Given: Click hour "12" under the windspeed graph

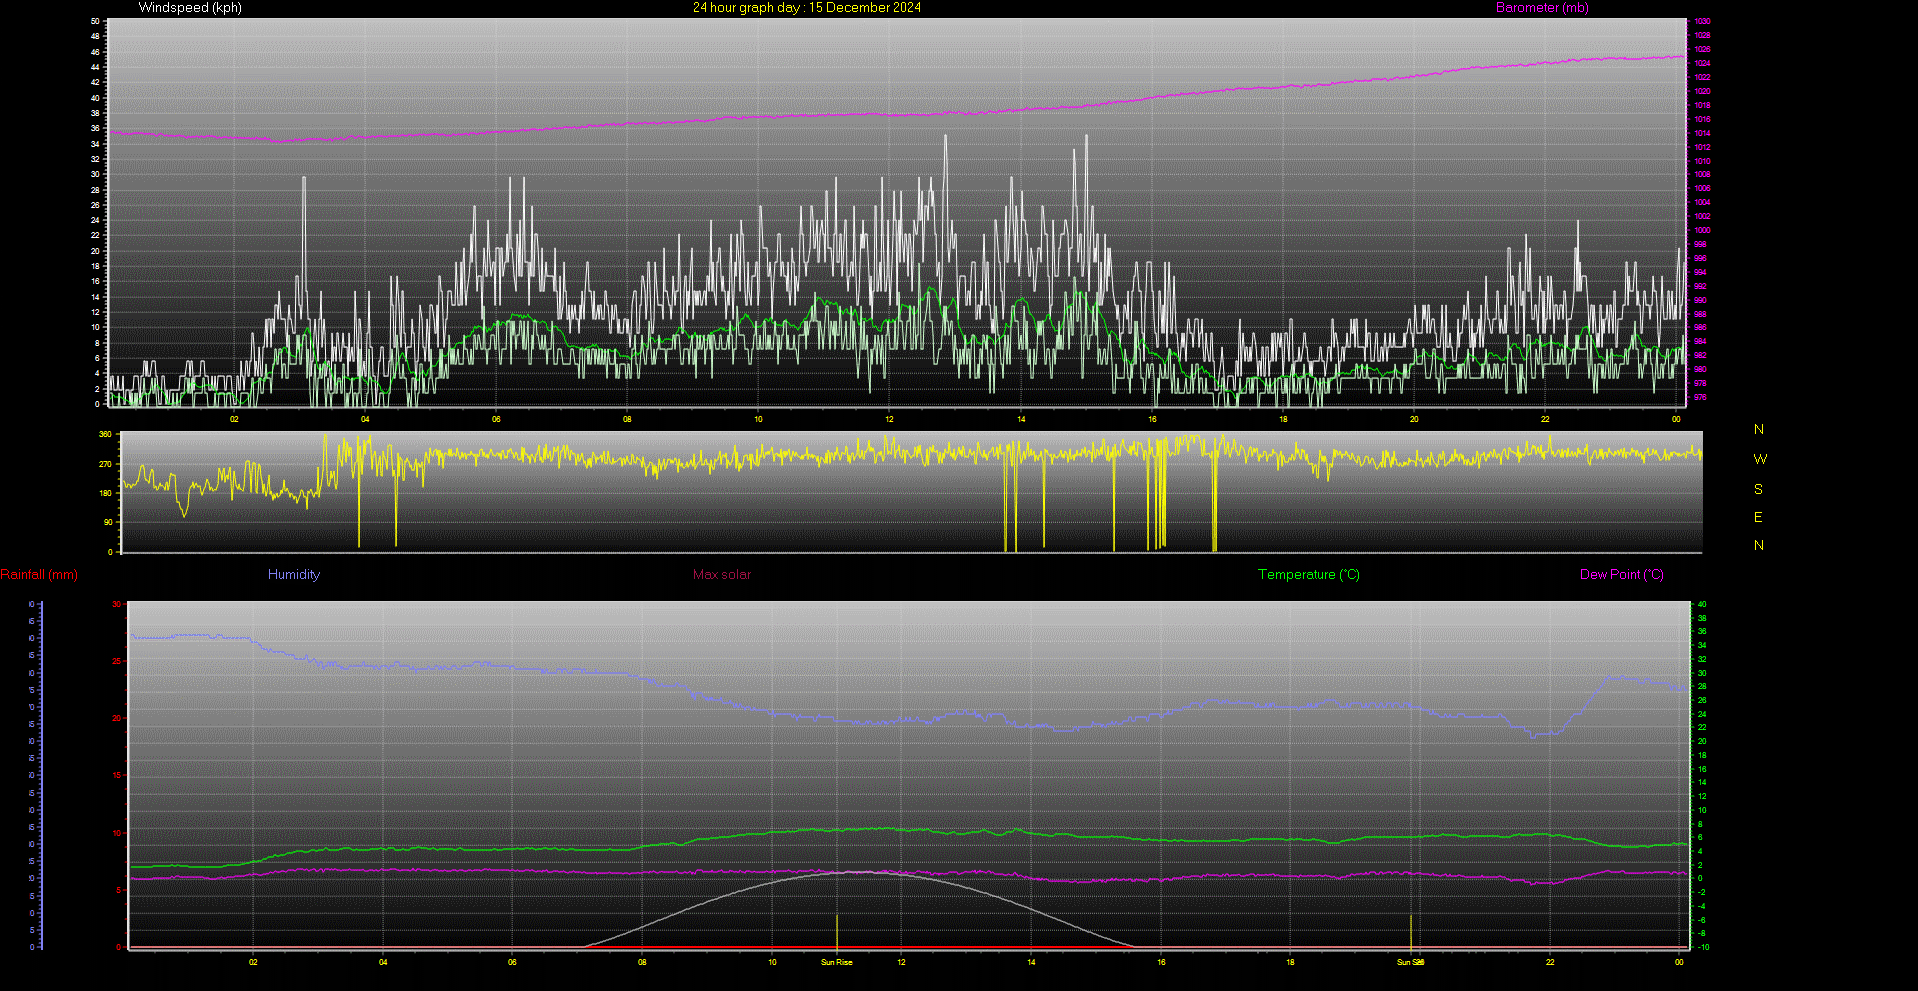Looking at the screenshot, I should [x=889, y=420].
